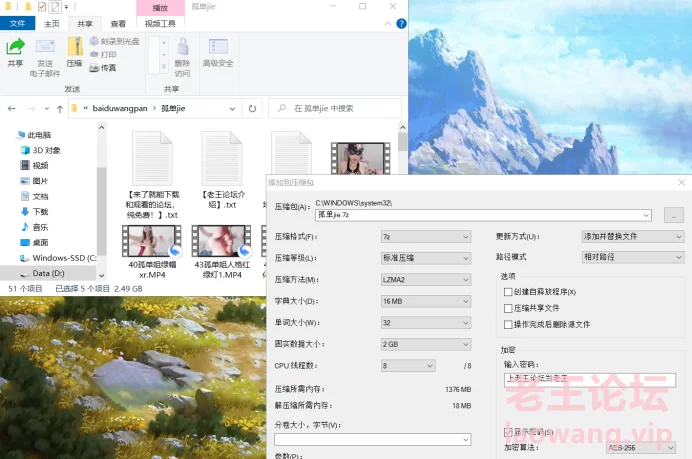Switch to the Home (主页) ribbon tab

coord(52,24)
